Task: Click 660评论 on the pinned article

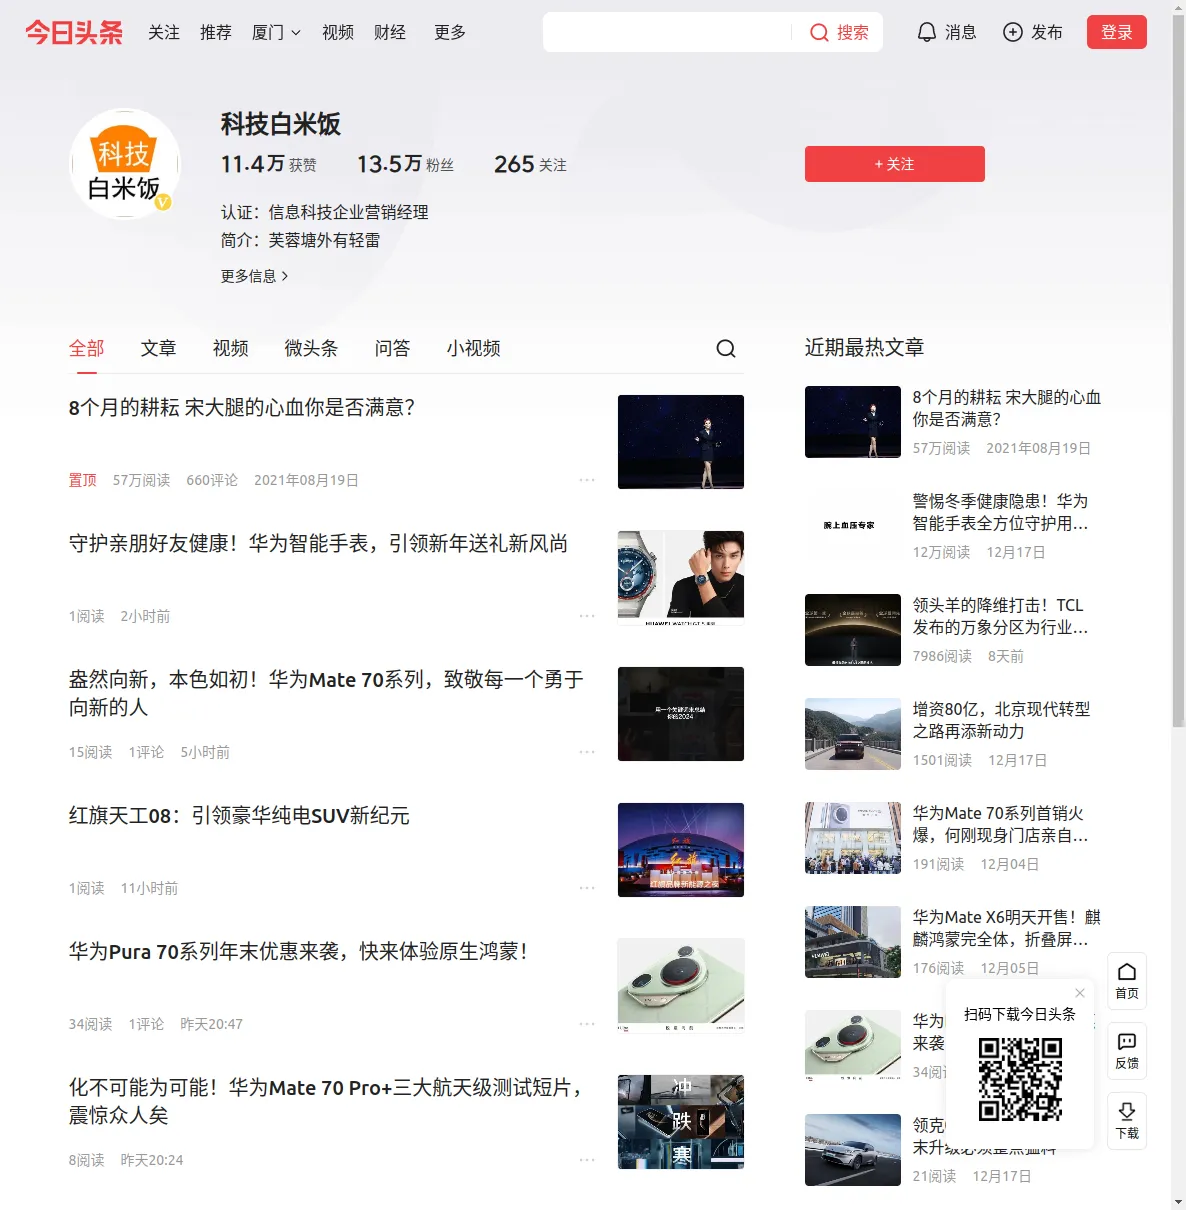Action: tap(212, 480)
